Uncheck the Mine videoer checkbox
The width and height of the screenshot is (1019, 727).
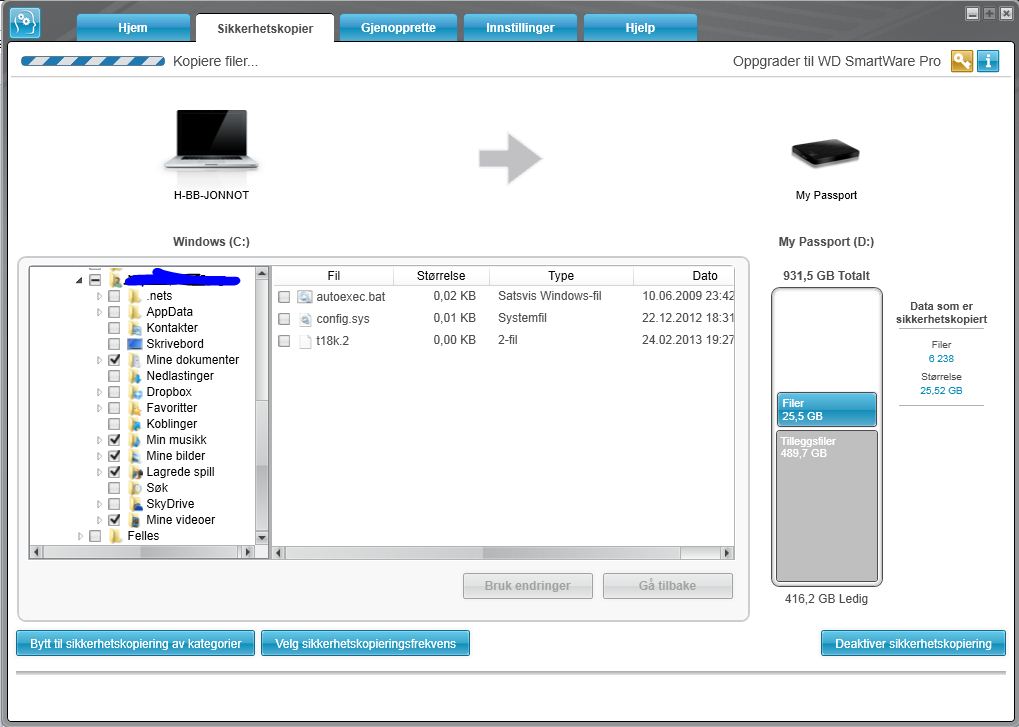coord(114,520)
